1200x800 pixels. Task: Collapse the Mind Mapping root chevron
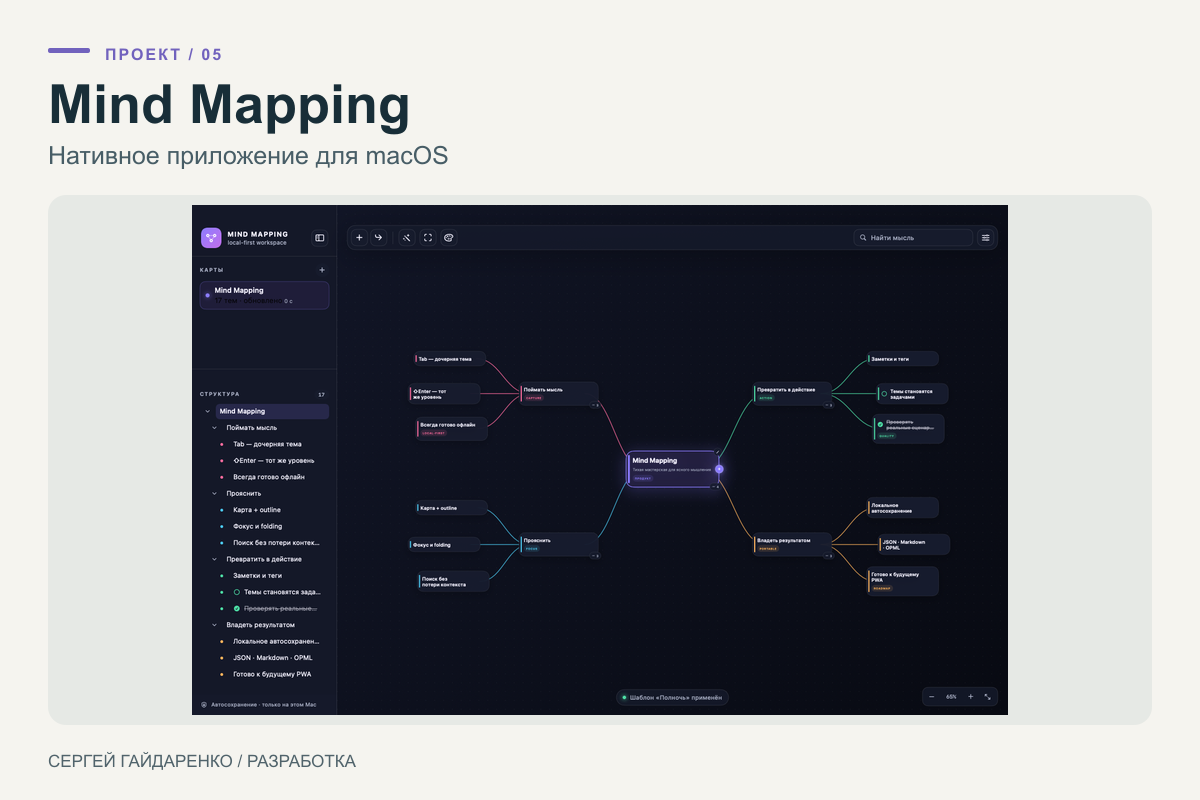tap(208, 411)
